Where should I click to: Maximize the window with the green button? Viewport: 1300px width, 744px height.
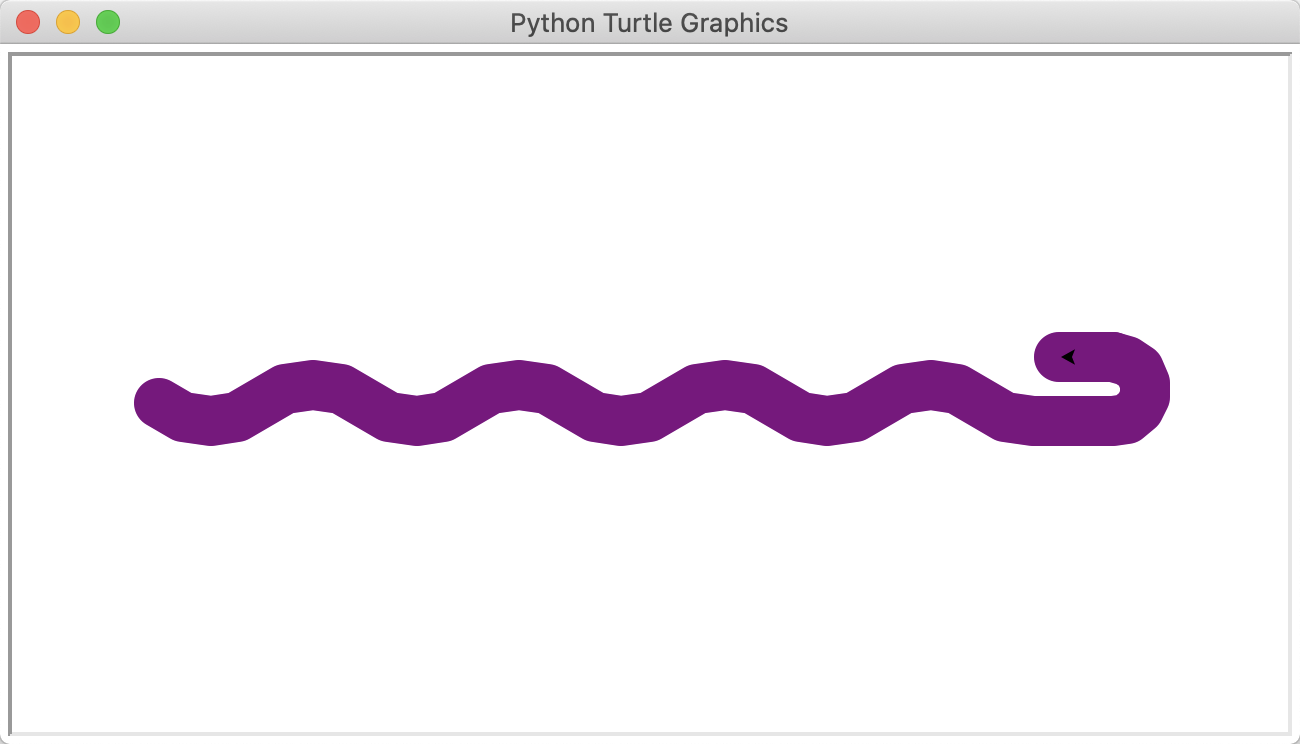pos(108,22)
